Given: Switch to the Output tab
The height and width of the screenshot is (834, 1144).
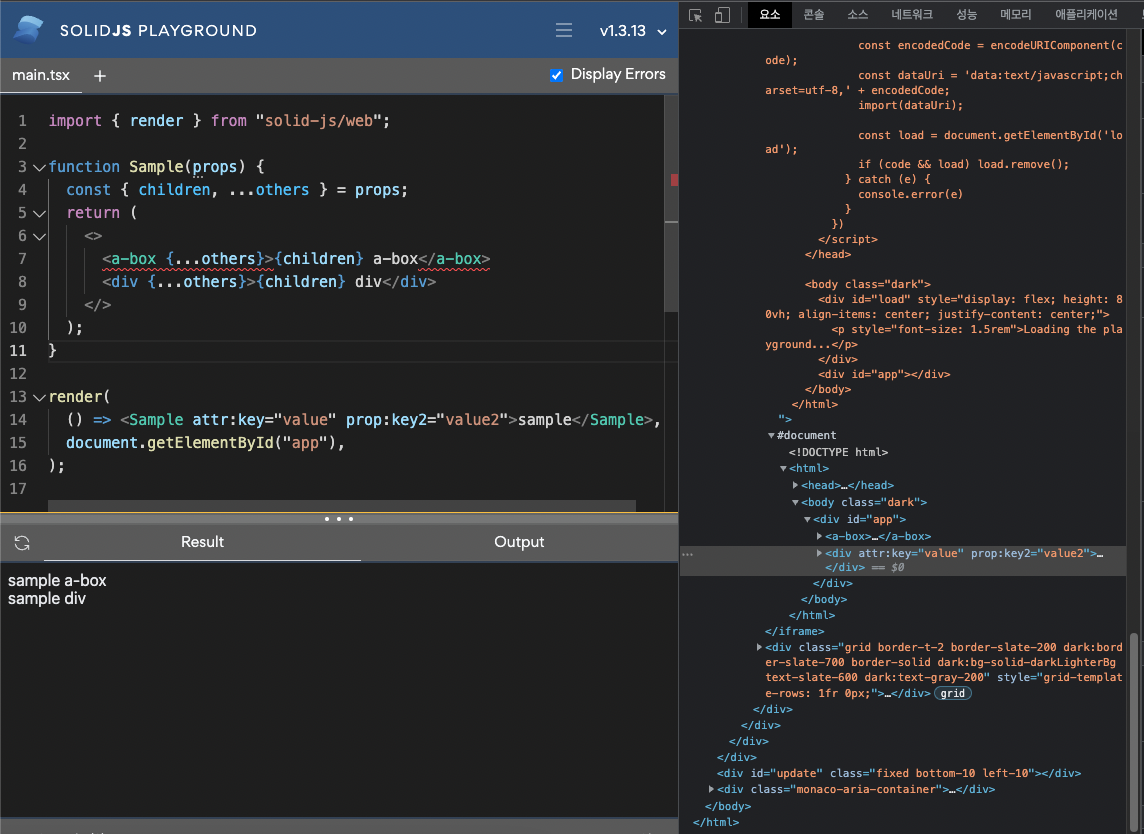Looking at the screenshot, I should (x=519, y=542).
